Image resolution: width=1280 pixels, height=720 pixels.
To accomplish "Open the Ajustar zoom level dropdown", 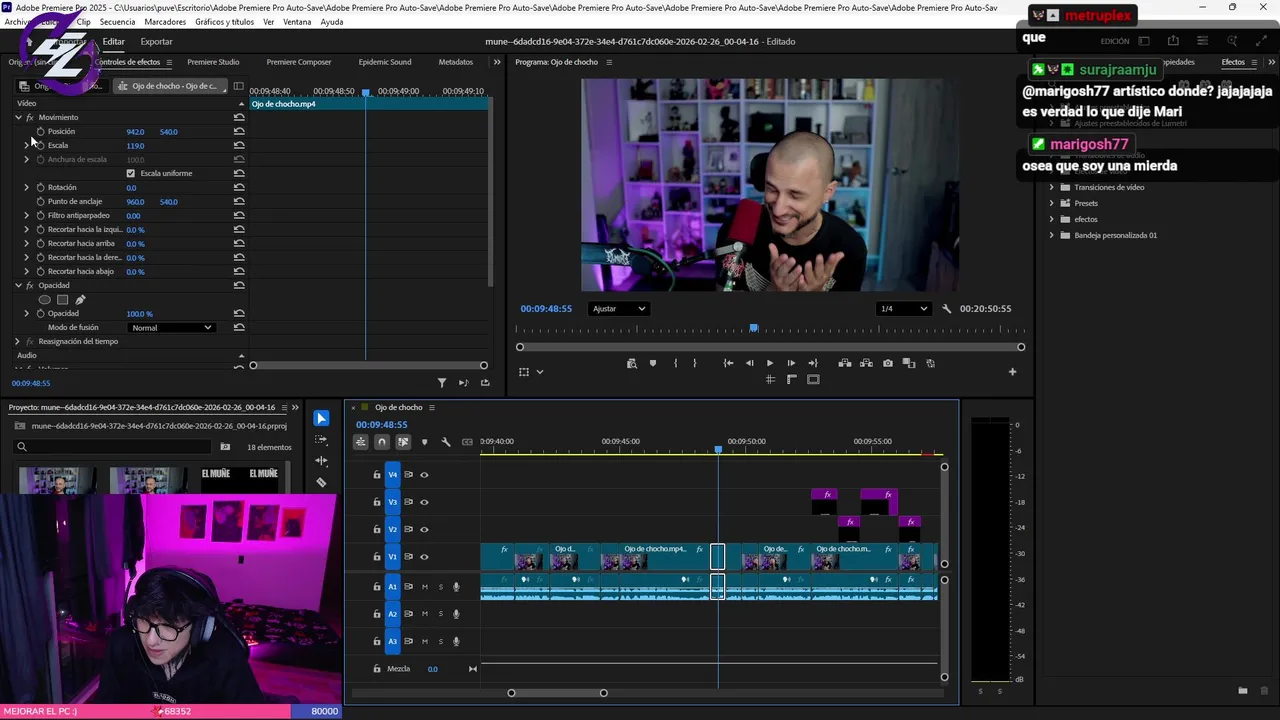I will coord(618,309).
